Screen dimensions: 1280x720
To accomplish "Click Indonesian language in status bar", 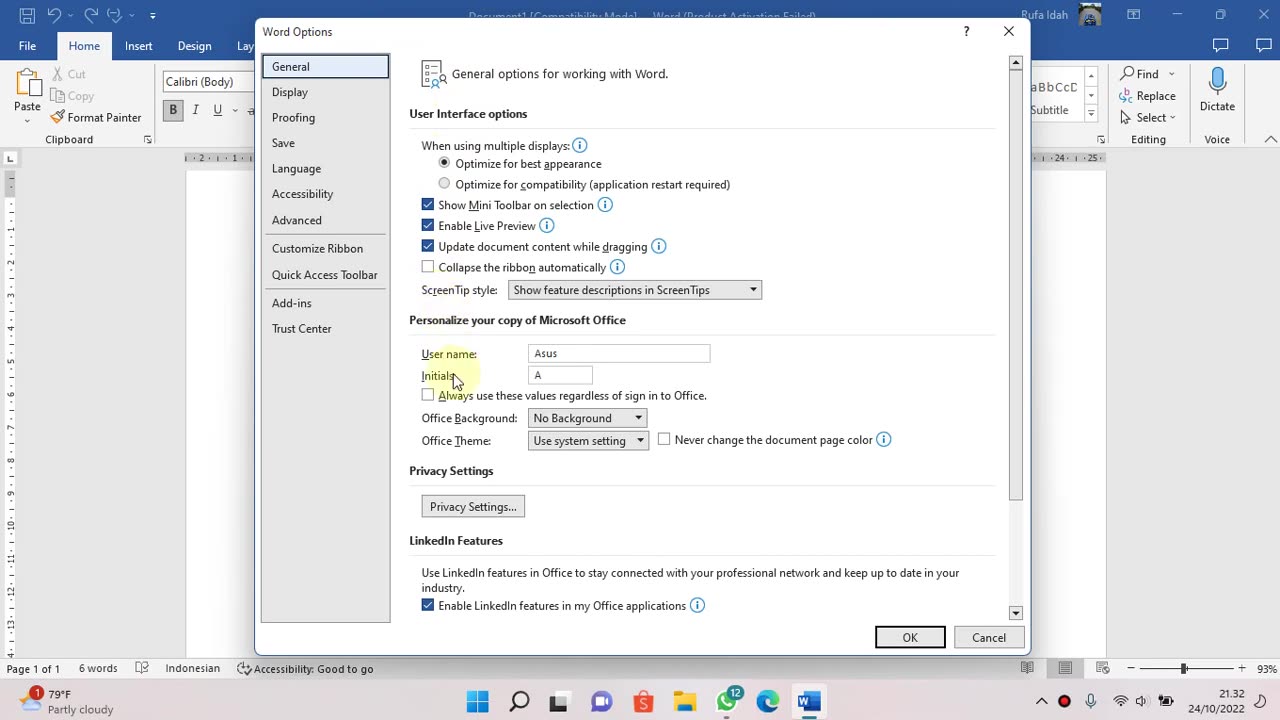I will [193, 668].
